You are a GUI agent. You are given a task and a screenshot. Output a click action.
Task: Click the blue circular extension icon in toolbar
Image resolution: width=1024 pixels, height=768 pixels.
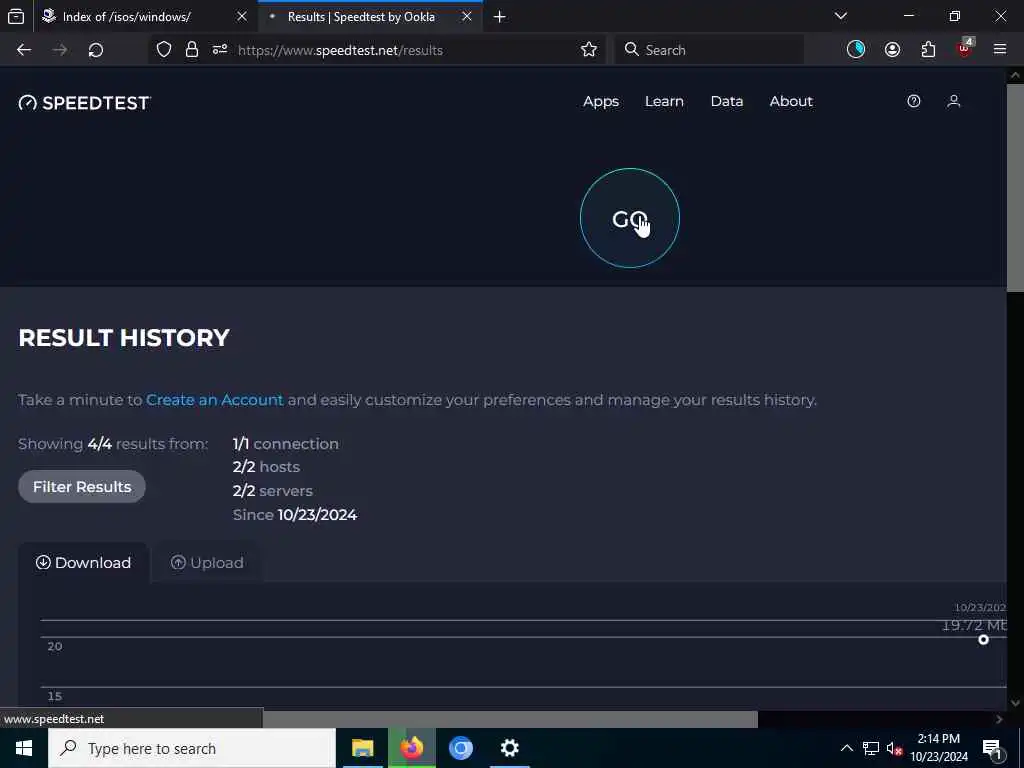coord(856,50)
